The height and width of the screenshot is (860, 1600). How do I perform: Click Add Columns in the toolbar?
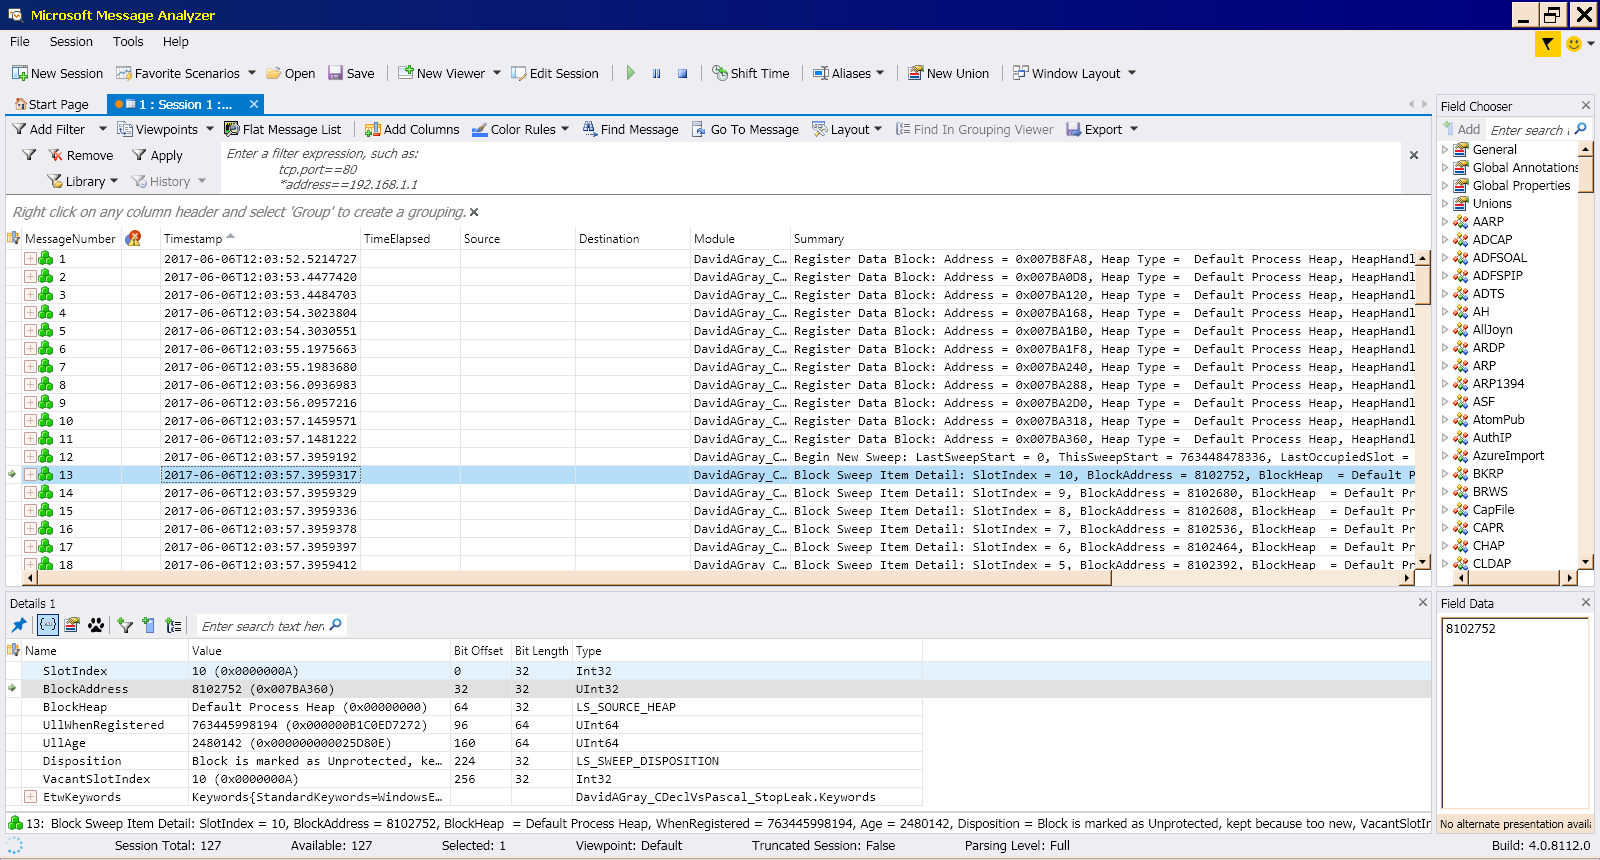coord(412,129)
